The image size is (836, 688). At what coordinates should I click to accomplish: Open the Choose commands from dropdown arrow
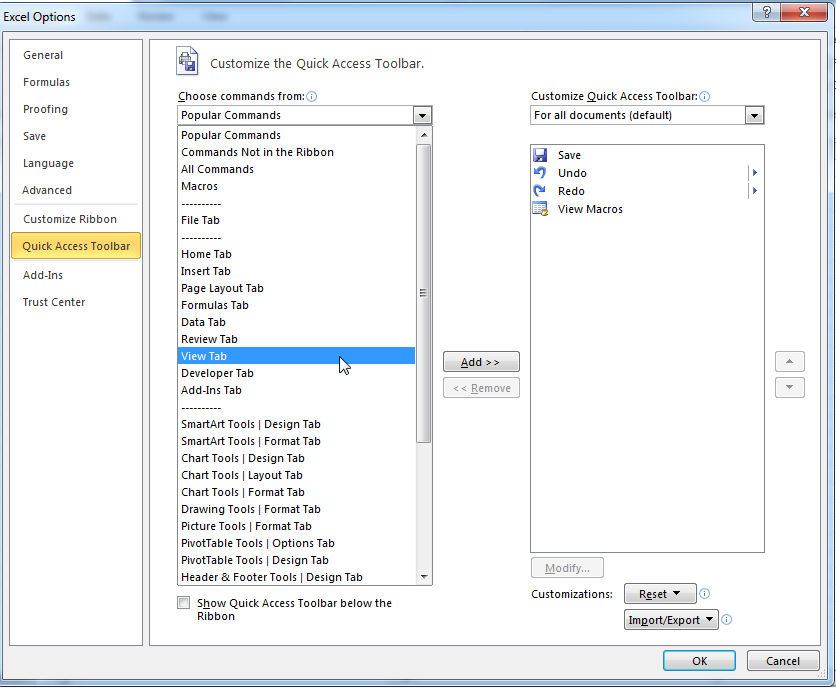point(422,115)
